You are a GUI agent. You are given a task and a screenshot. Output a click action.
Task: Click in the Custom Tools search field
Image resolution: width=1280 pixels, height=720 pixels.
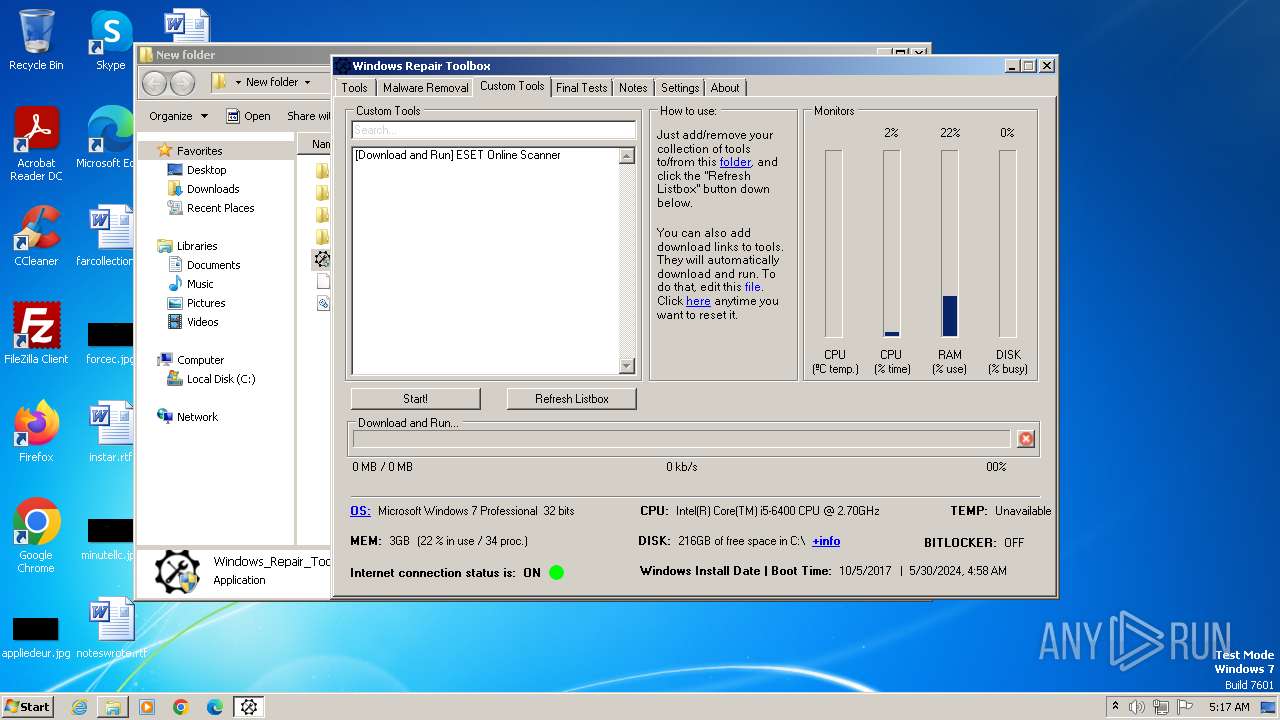493,130
